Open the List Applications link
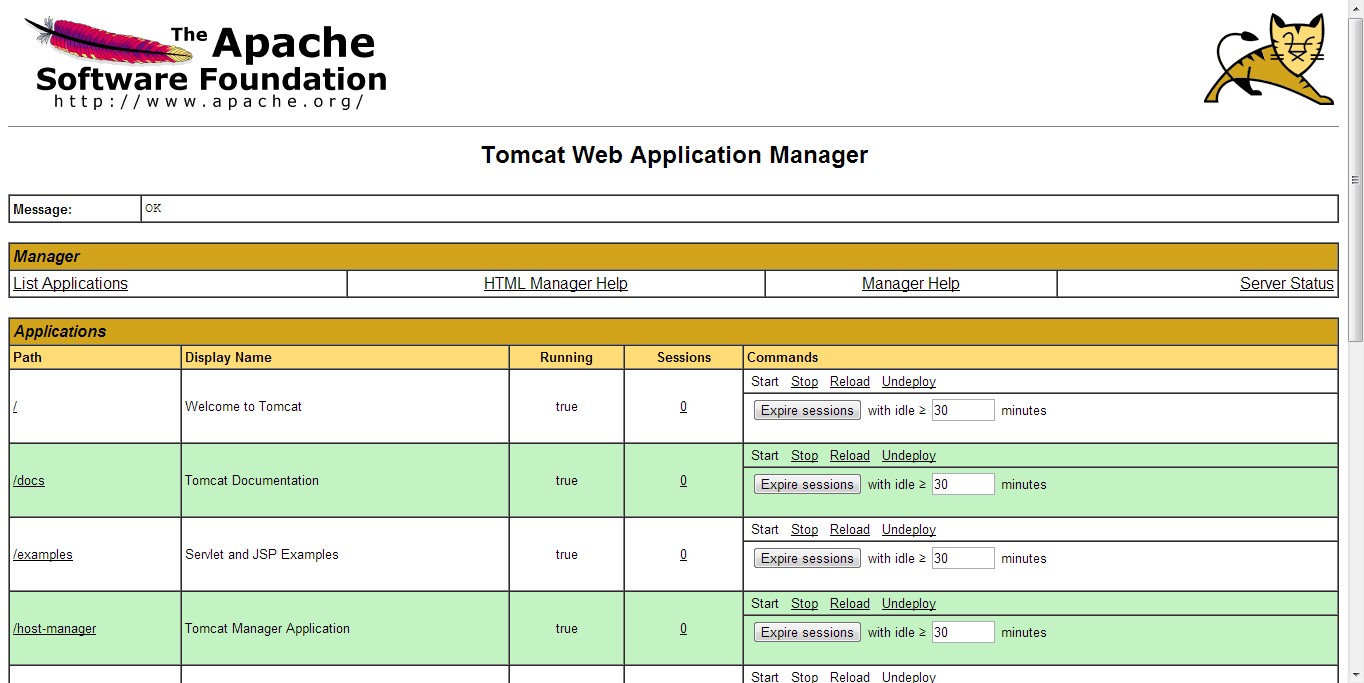This screenshot has height=683, width=1364. pyautogui.click(x=70, y=284)
